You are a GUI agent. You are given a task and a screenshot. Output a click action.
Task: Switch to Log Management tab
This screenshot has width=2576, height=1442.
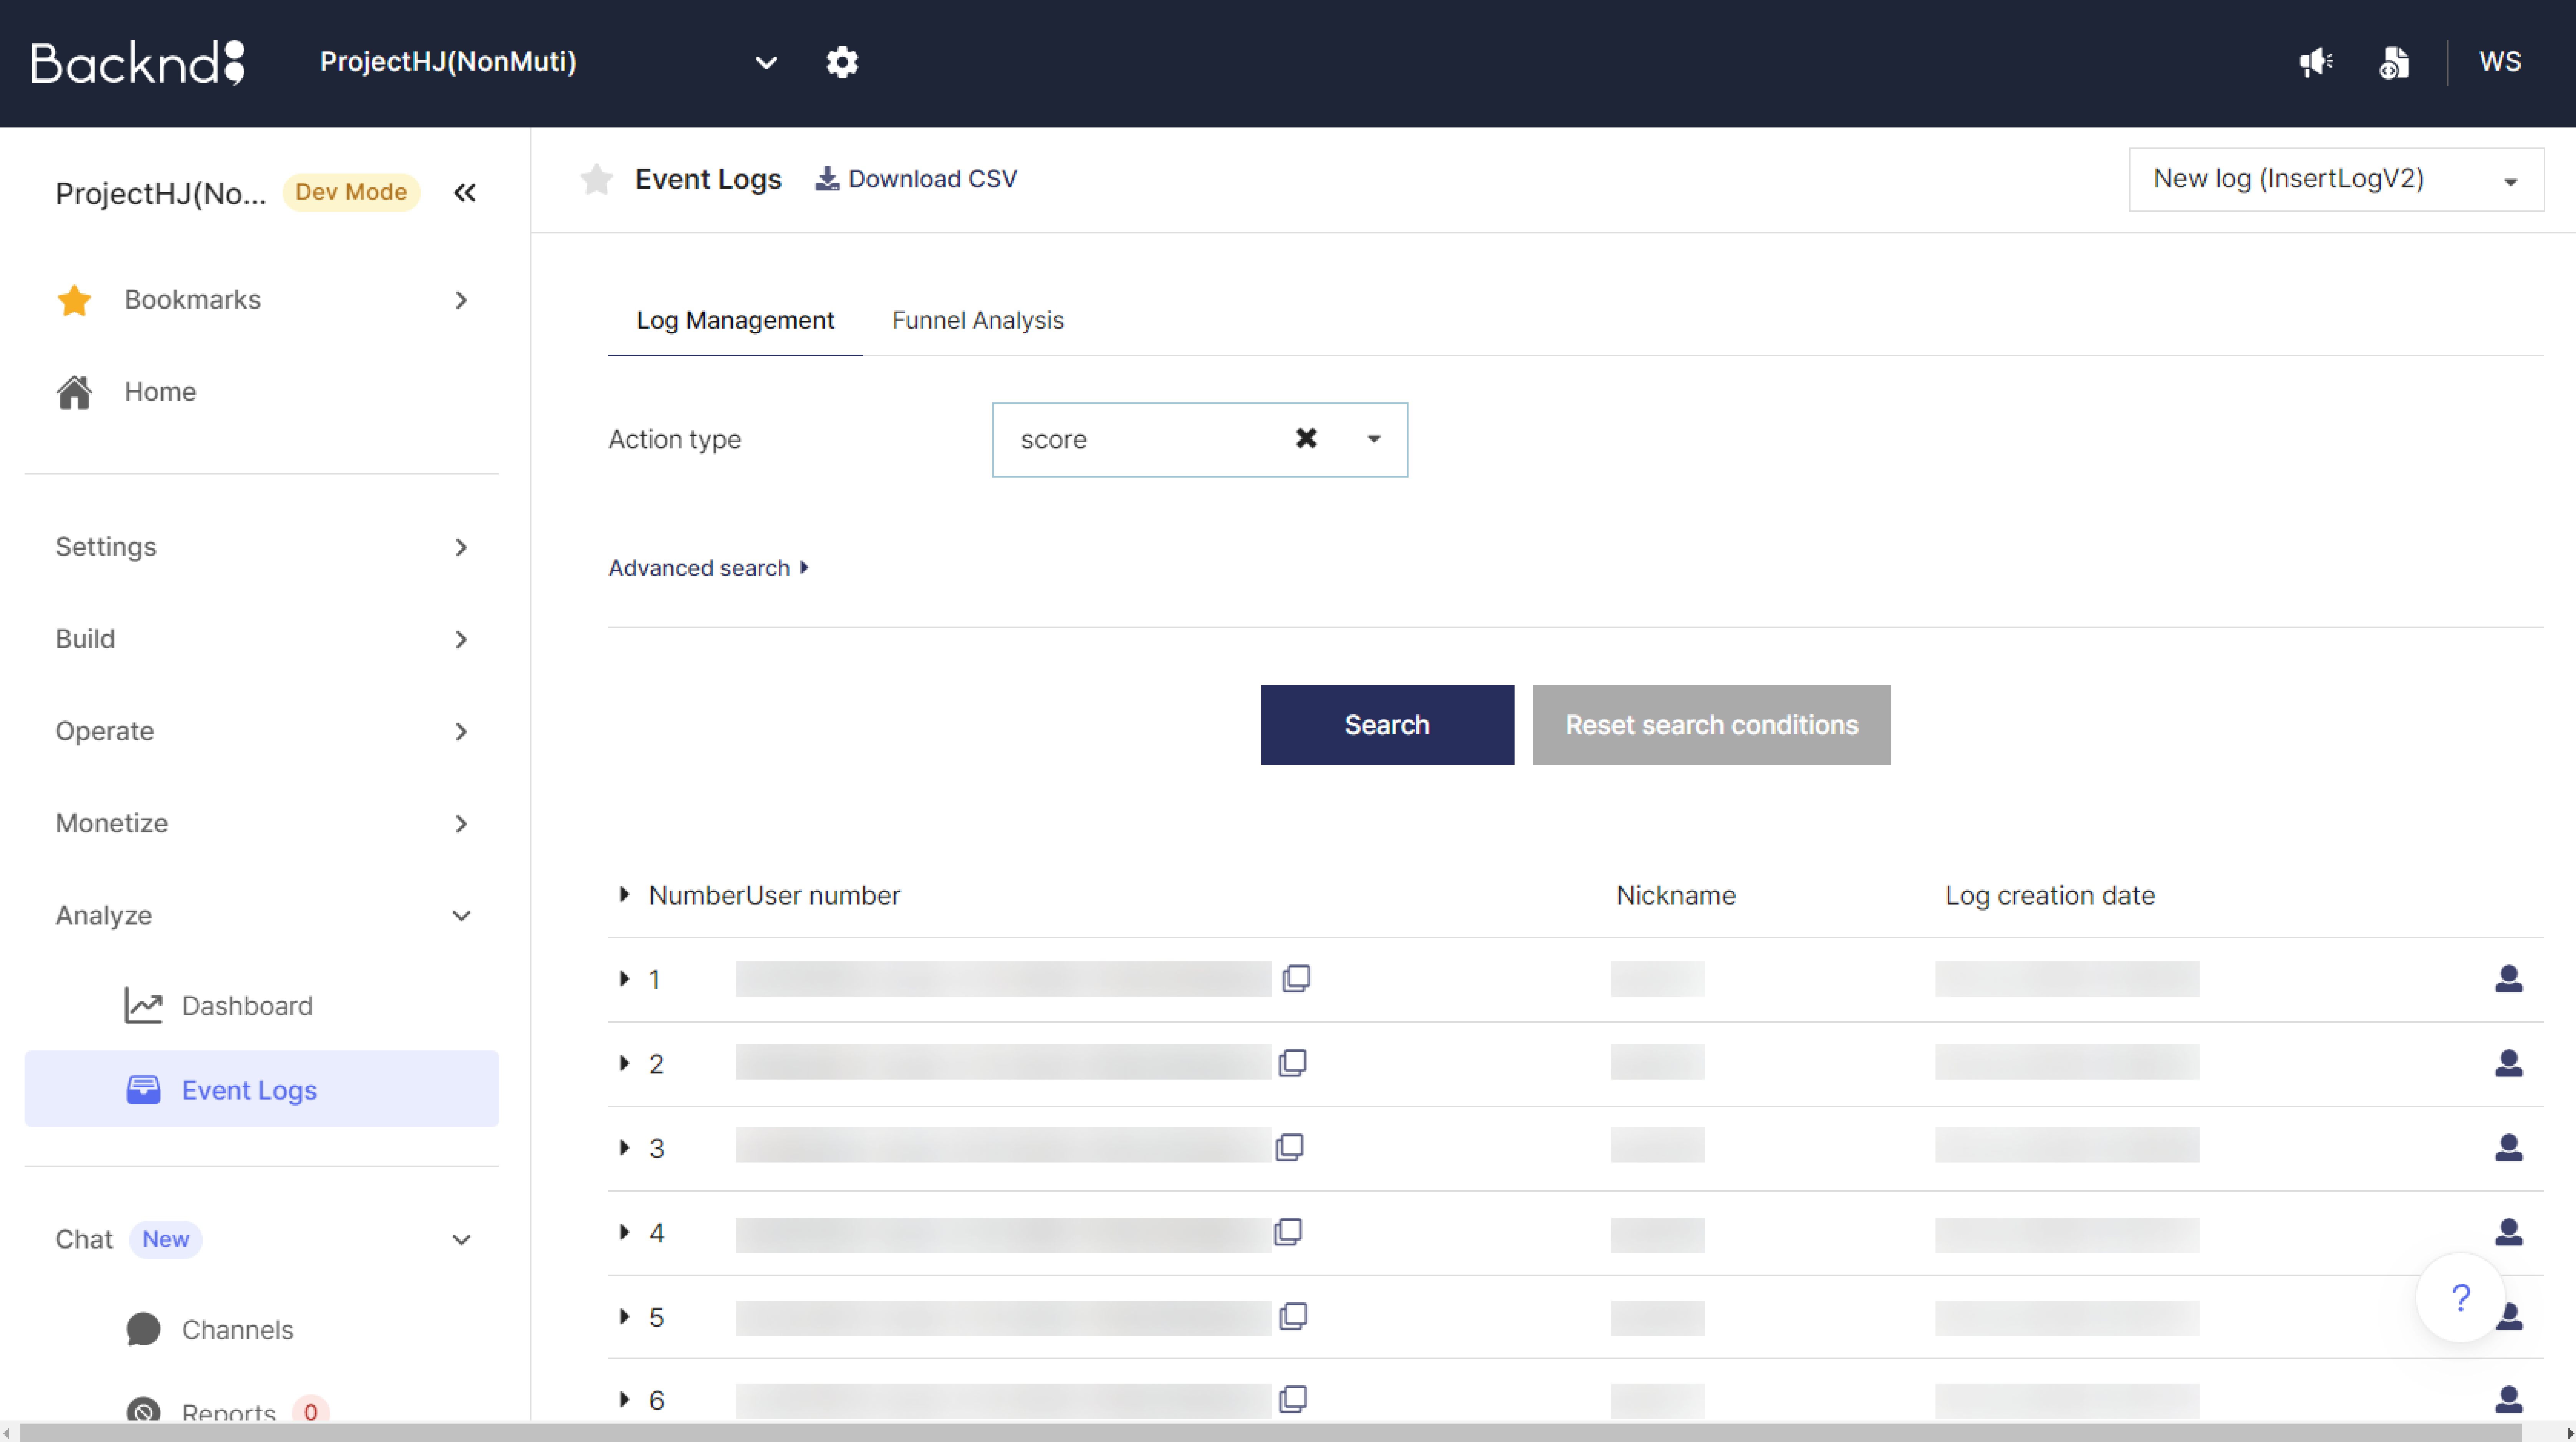click(x=735, y=320)
